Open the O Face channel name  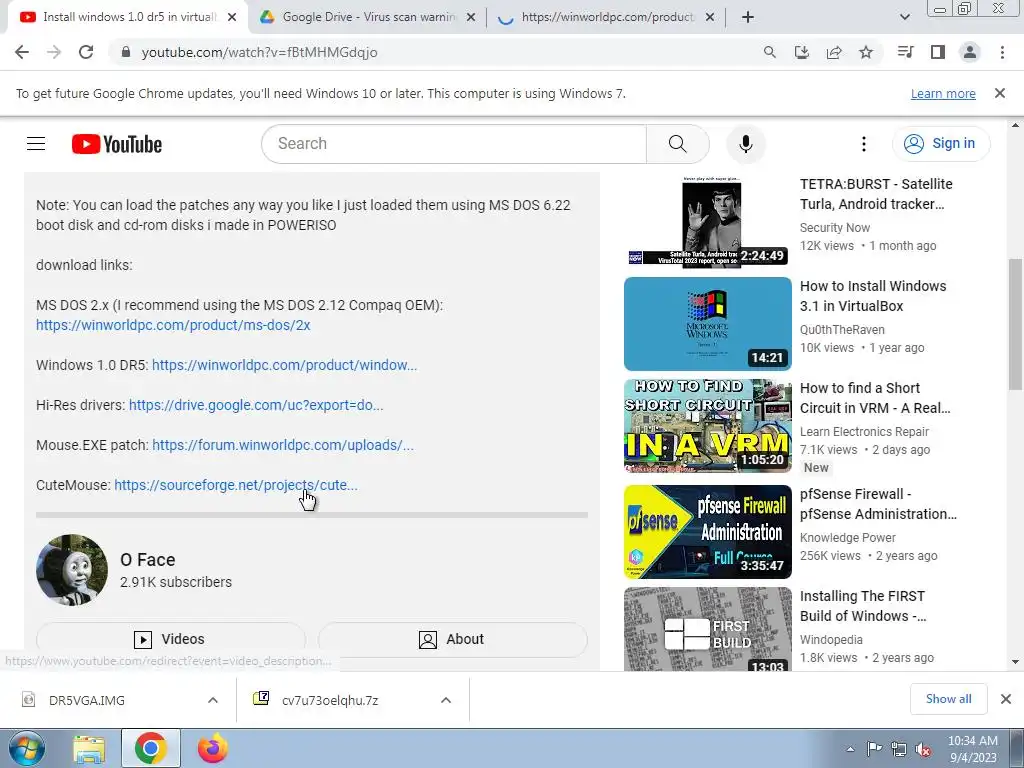click(x=148, y=560)
